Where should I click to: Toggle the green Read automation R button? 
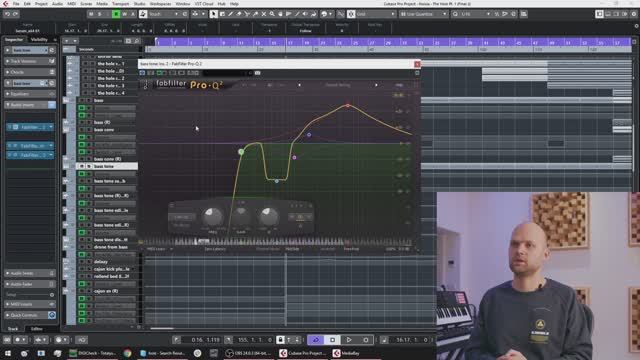pyautogui.click(x=116, y=14)
